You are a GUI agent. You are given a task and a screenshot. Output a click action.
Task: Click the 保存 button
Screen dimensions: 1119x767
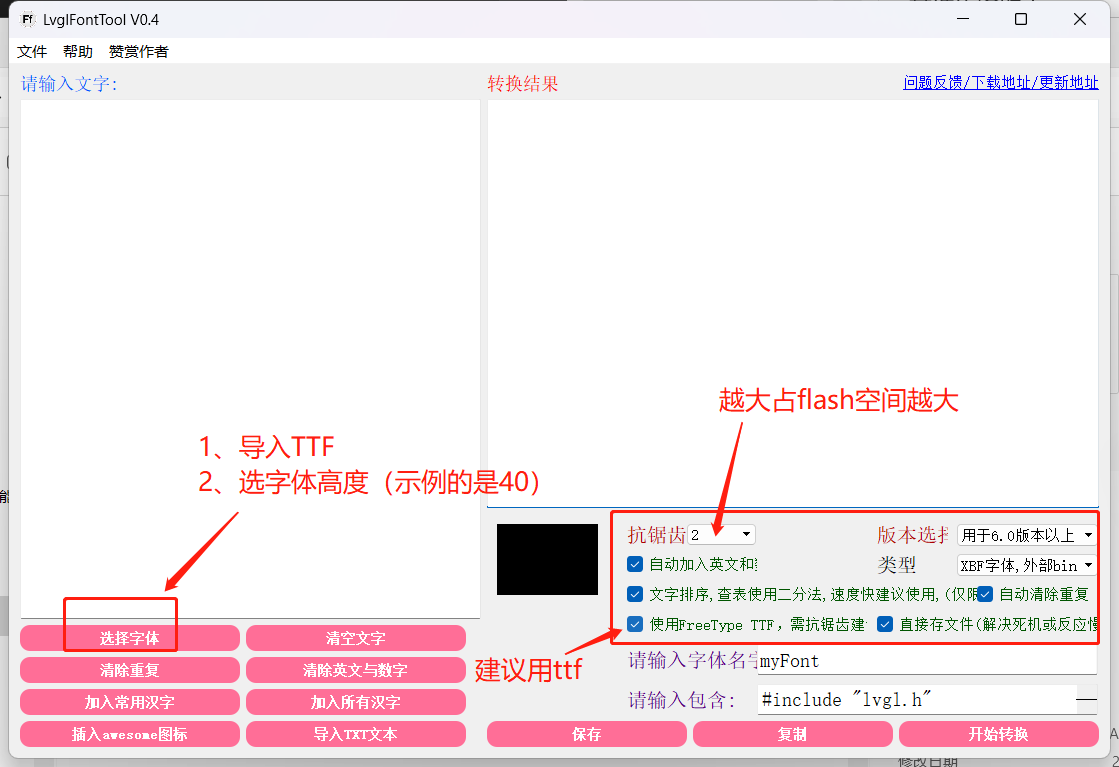click(x=587, y=734)
